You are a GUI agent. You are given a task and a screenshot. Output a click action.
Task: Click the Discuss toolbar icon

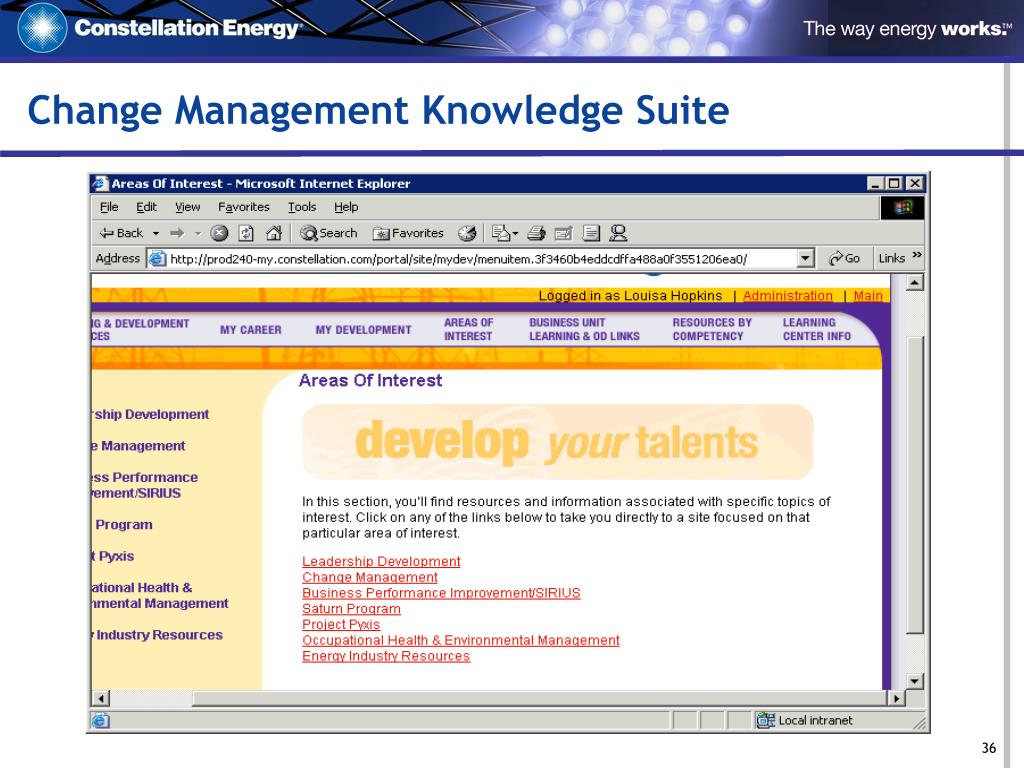coord(591,233)
